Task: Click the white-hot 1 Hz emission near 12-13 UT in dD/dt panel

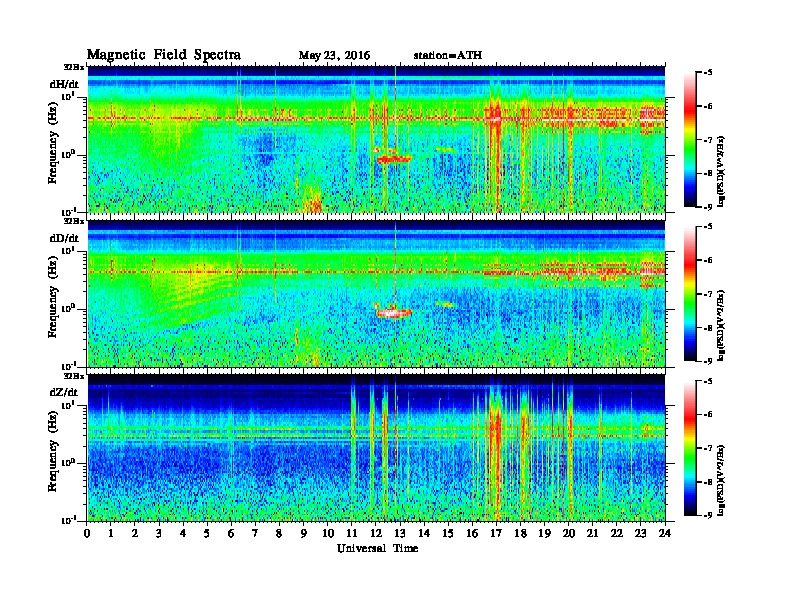Action: (x=394, y=313)
